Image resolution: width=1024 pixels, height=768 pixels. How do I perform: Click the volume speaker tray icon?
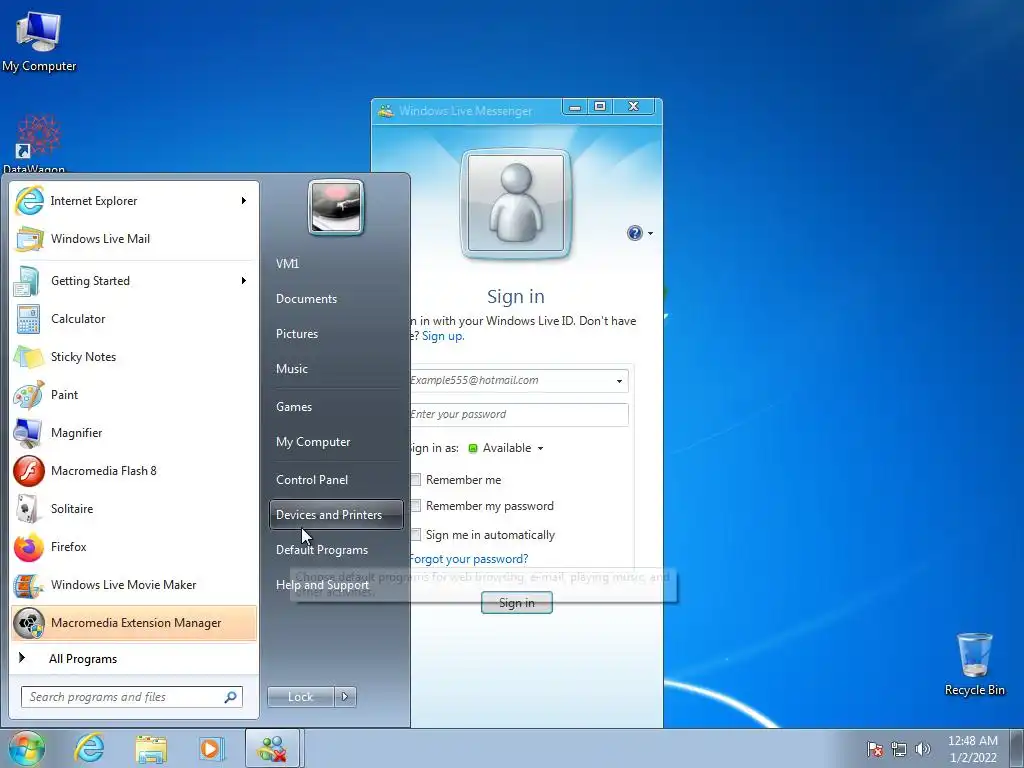pos(923,749)
